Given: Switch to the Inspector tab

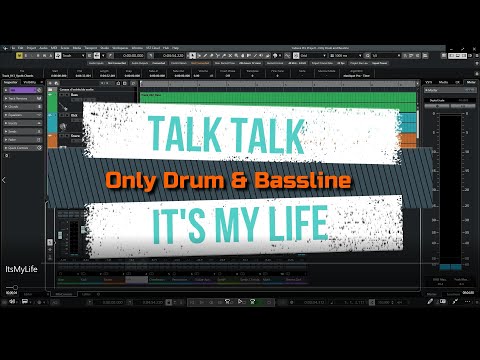Looking at the screenshot, I should [x=11, y=82].
